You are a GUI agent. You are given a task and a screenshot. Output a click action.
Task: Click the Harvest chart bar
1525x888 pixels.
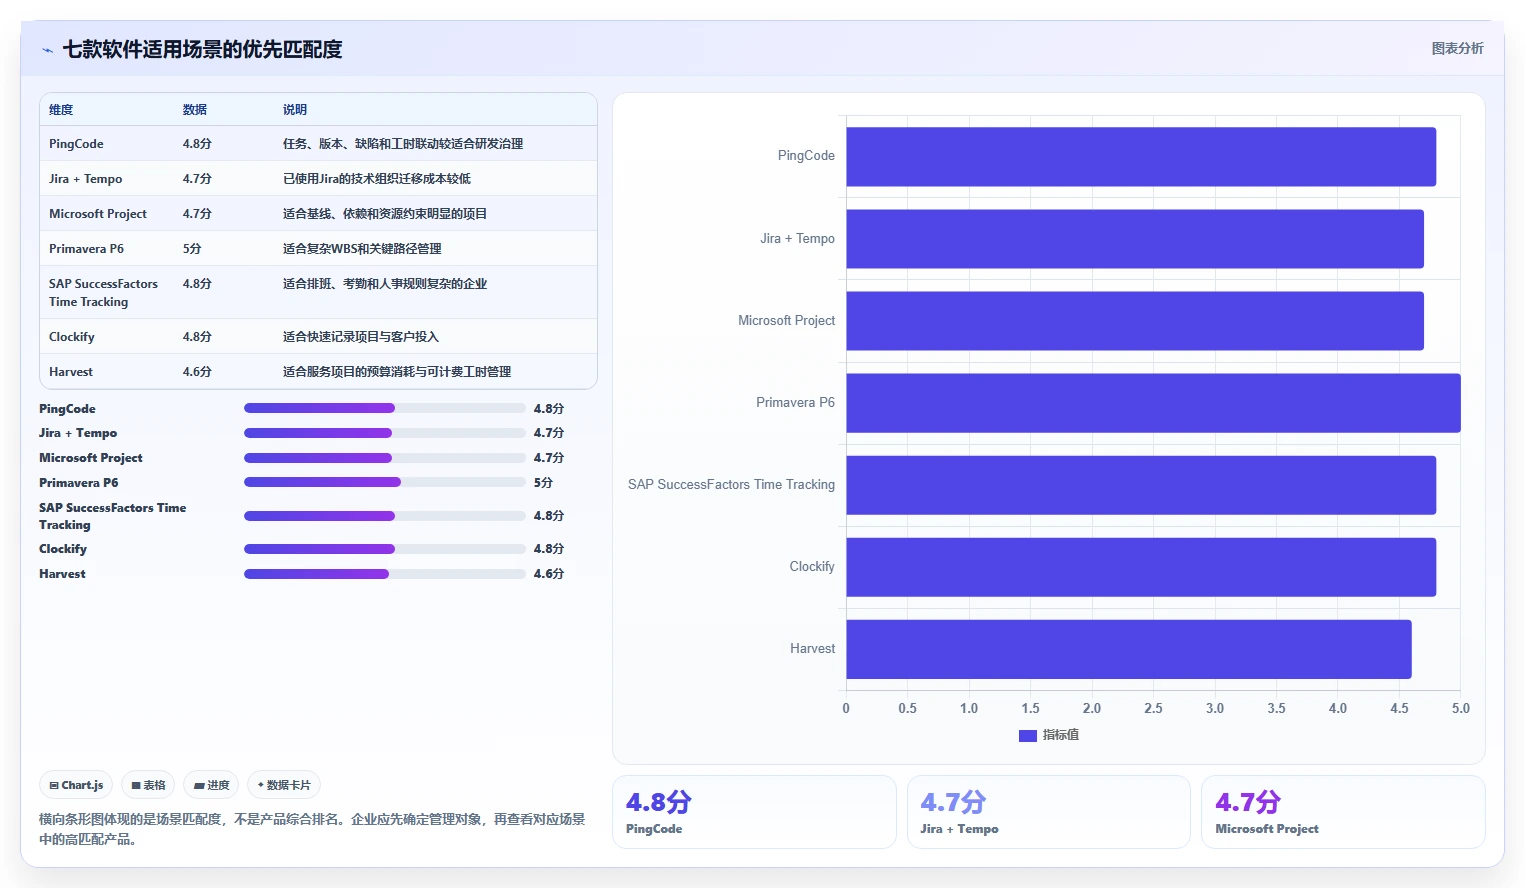[1129, 649]
